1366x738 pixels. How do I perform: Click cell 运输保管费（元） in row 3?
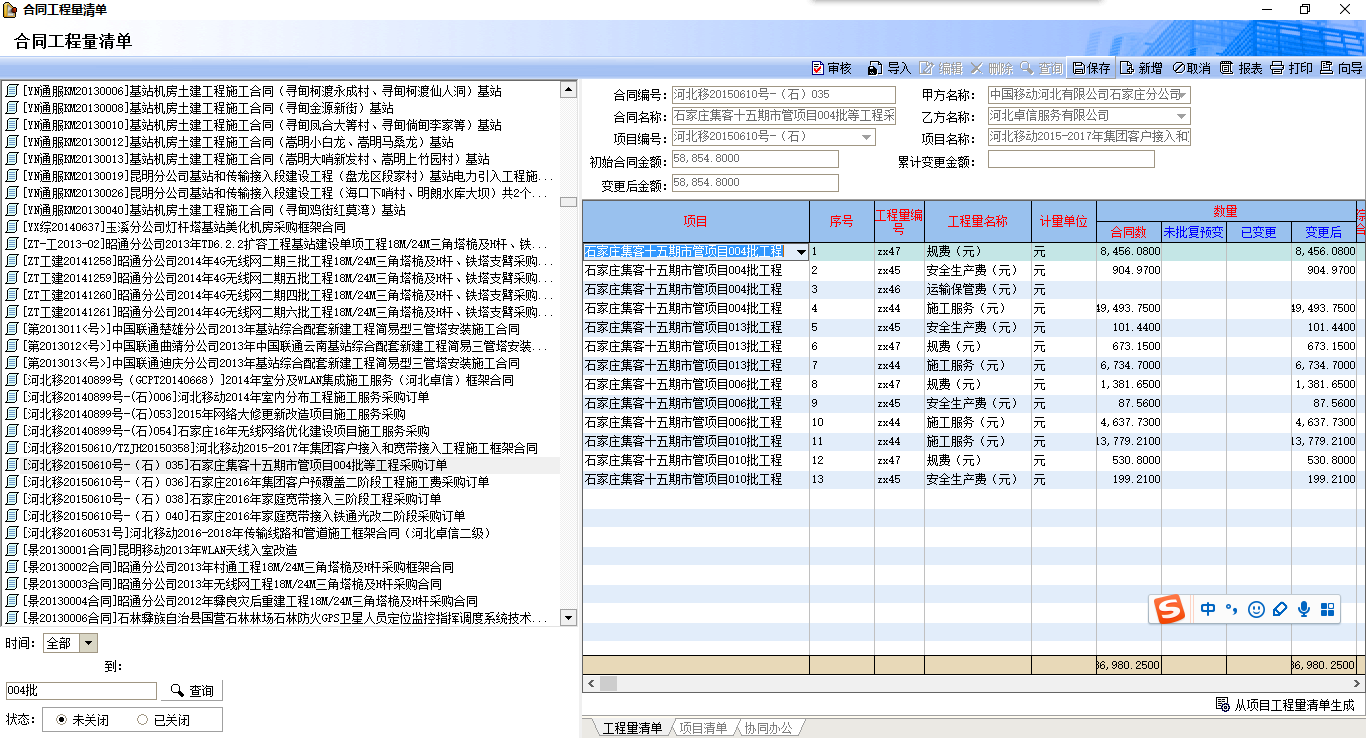pyautogui.click(x=978, y=290)
